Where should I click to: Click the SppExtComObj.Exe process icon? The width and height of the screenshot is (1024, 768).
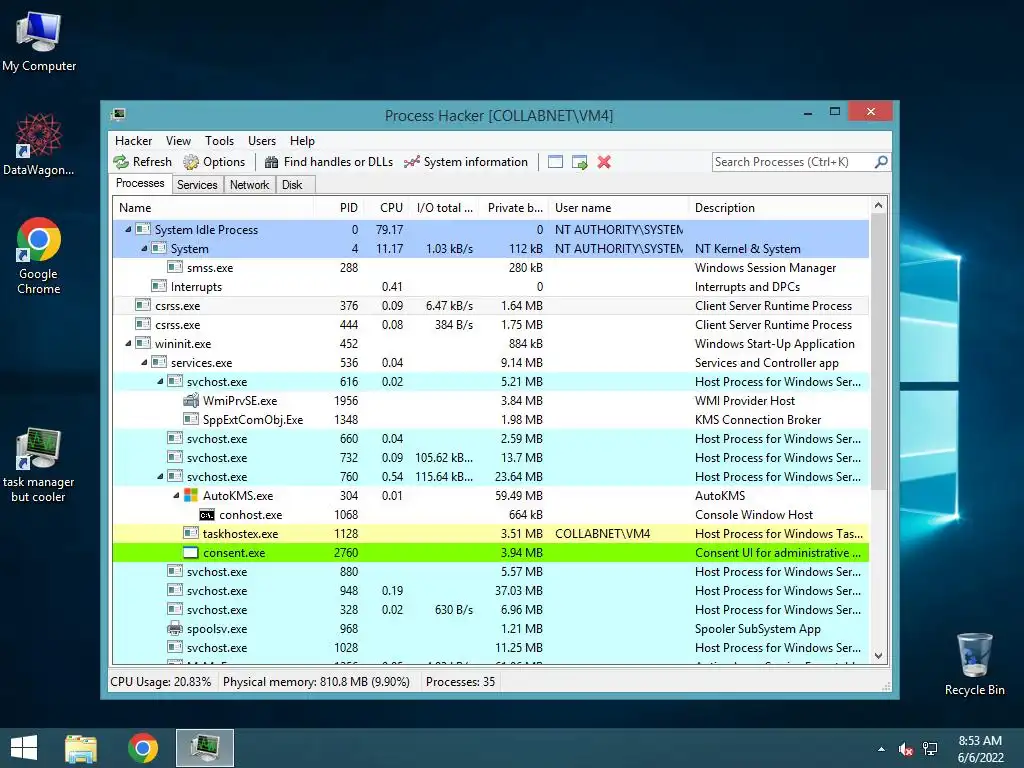click(191, 419)
